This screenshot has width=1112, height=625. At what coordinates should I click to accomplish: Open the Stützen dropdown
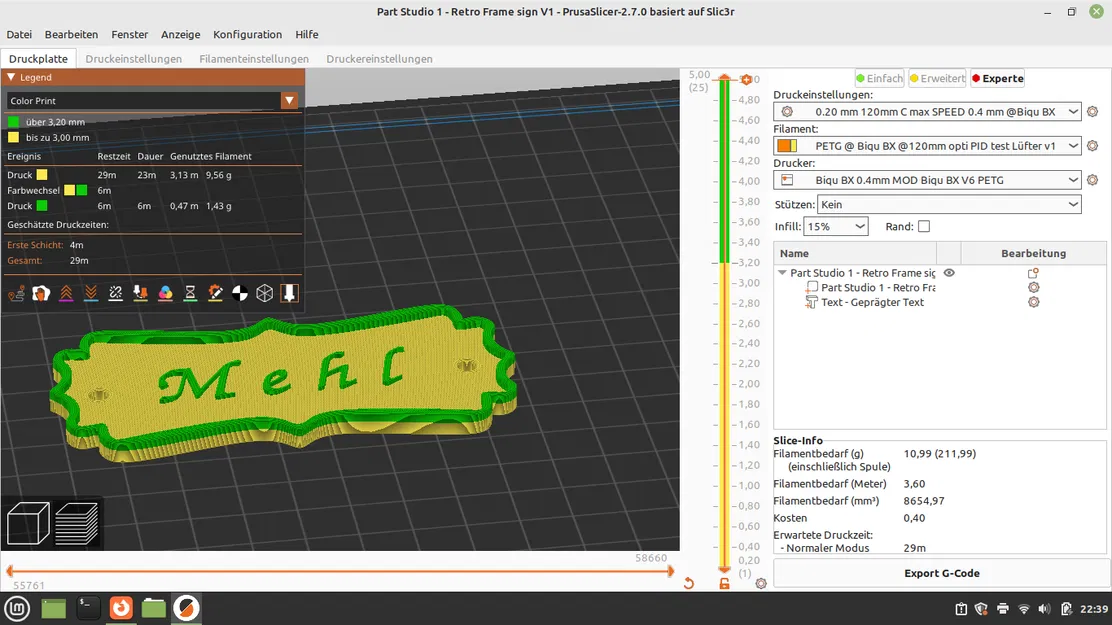[x=949, y=204]
